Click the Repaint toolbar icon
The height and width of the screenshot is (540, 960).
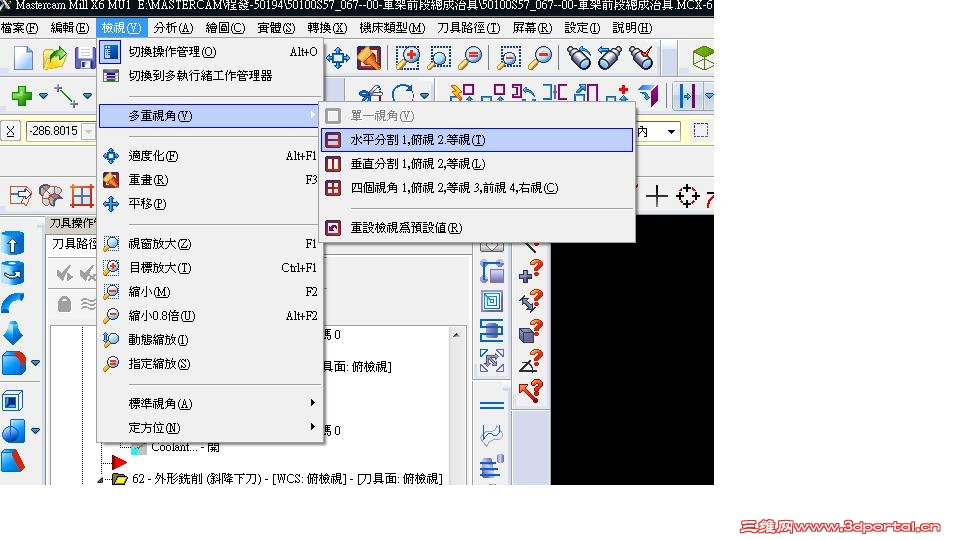(x=369, y=58)
